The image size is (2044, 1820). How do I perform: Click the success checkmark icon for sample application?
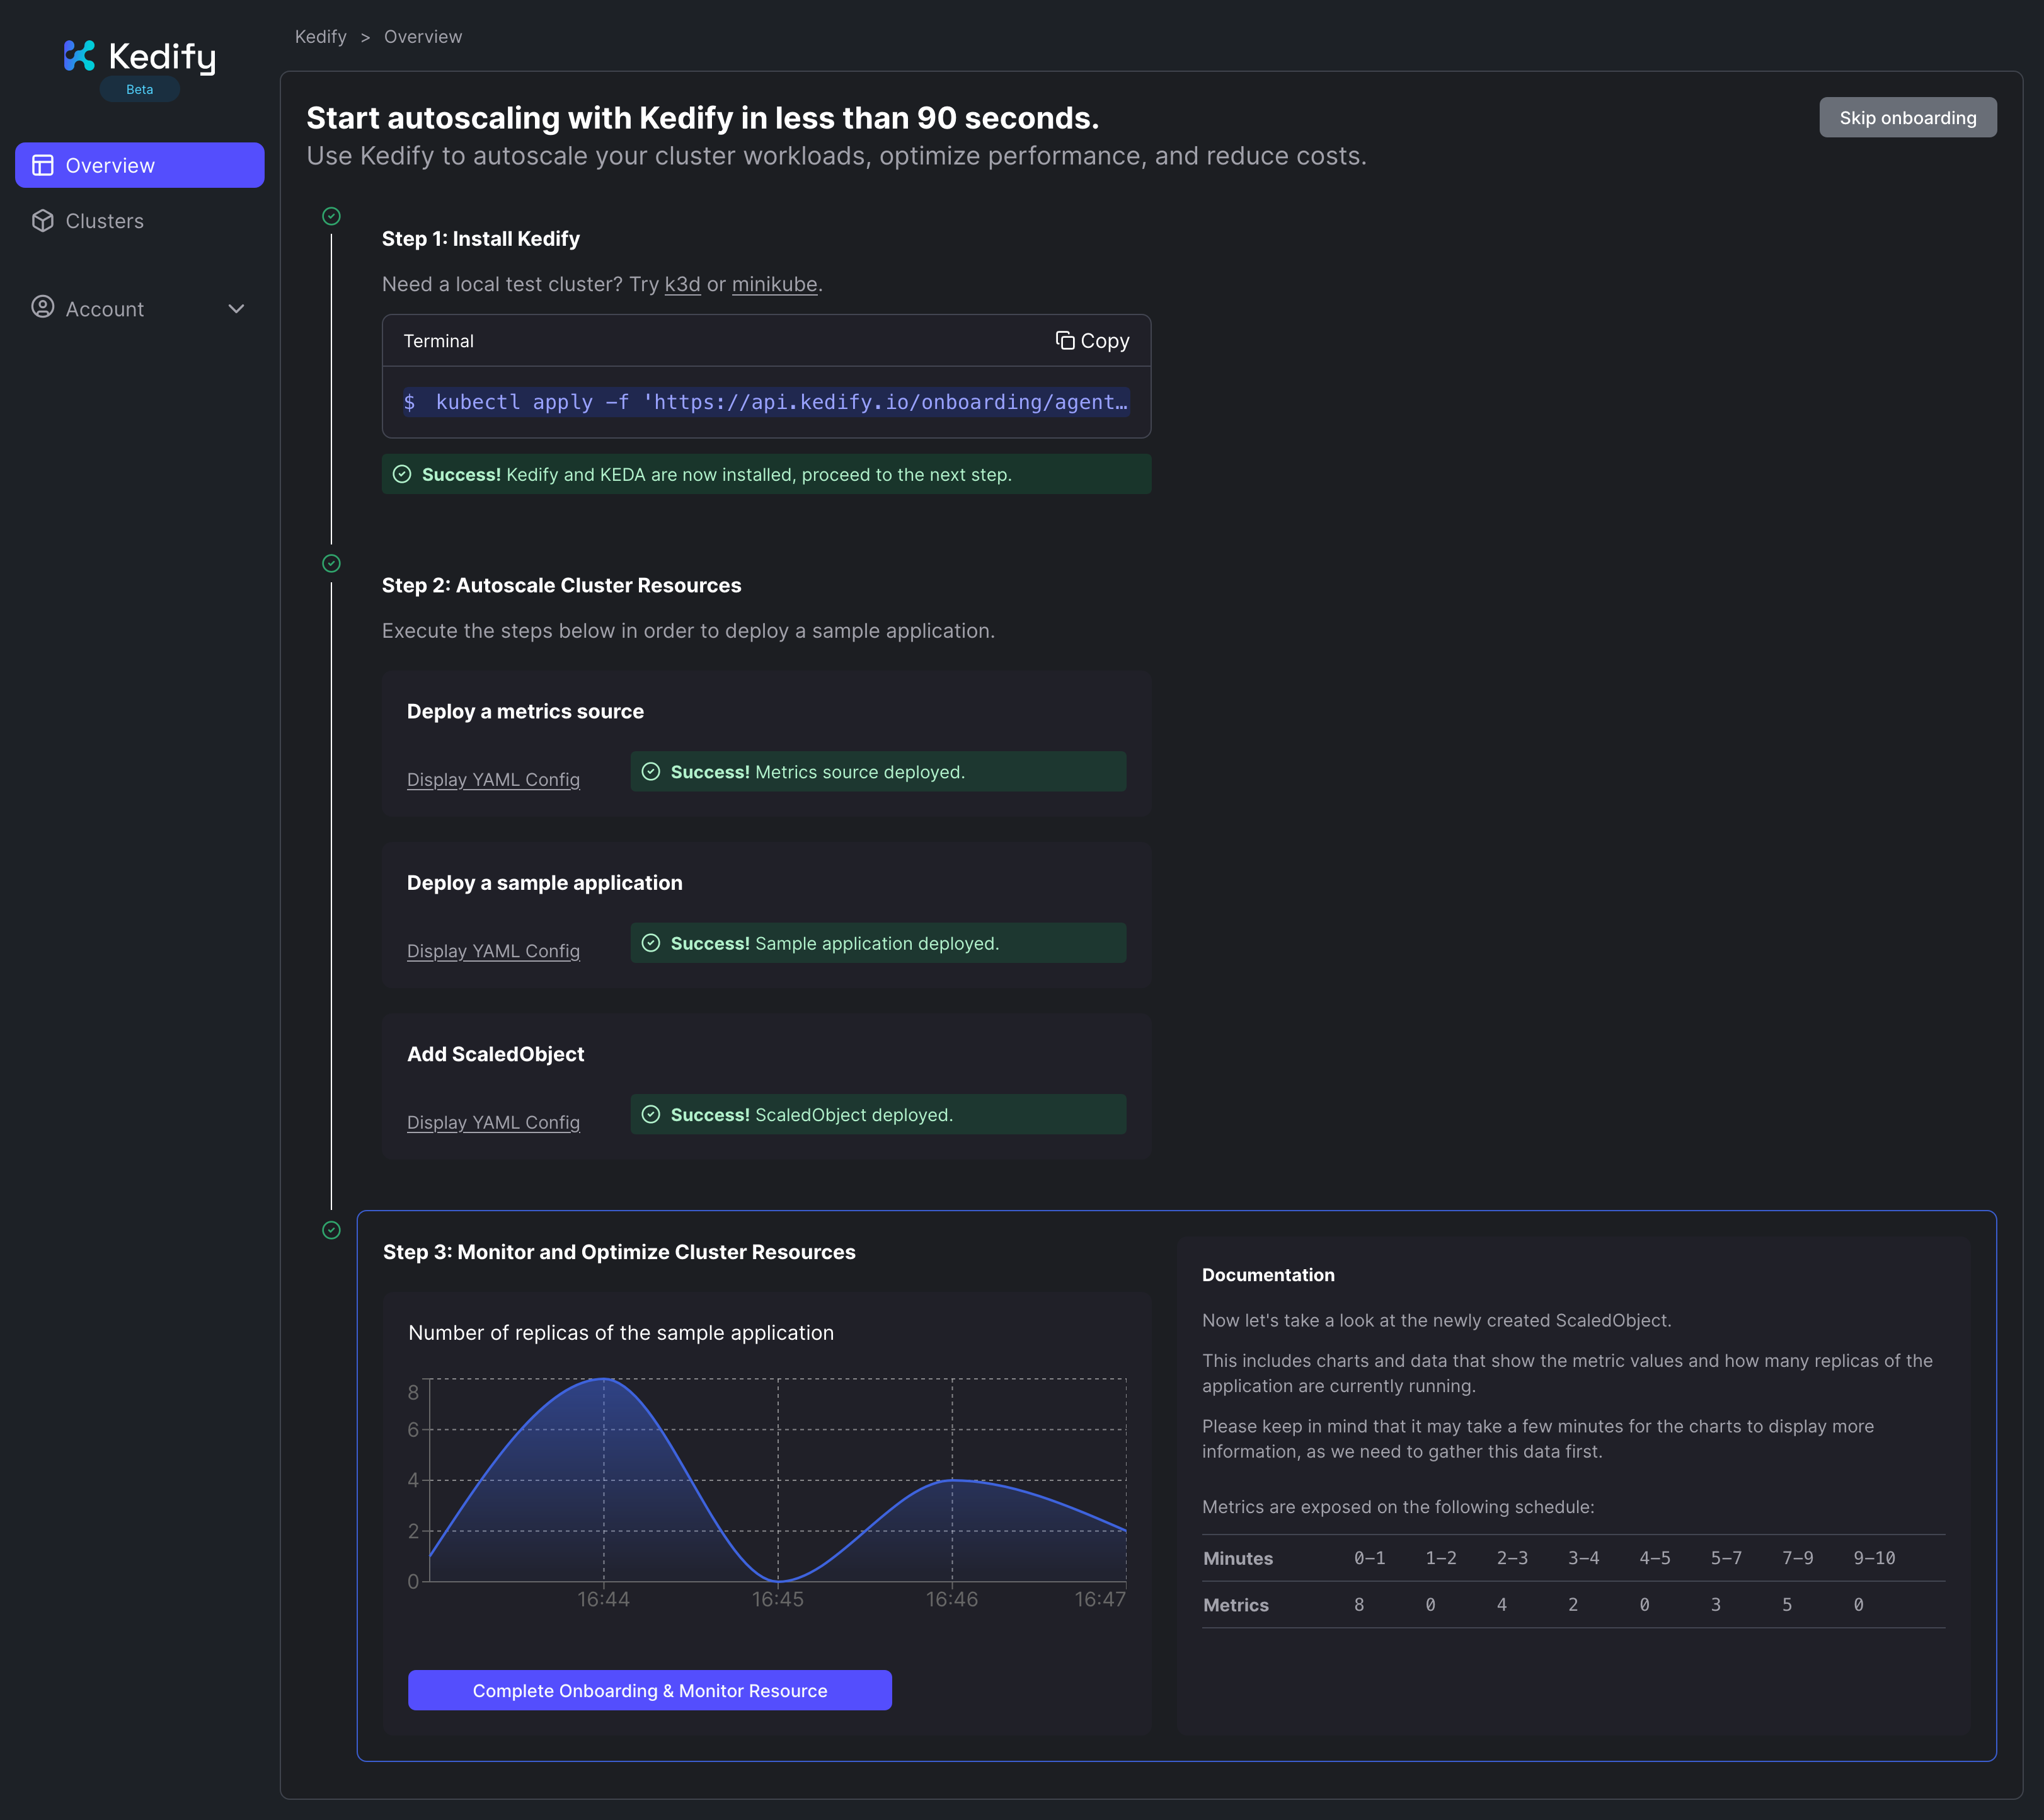click(652, 943)
